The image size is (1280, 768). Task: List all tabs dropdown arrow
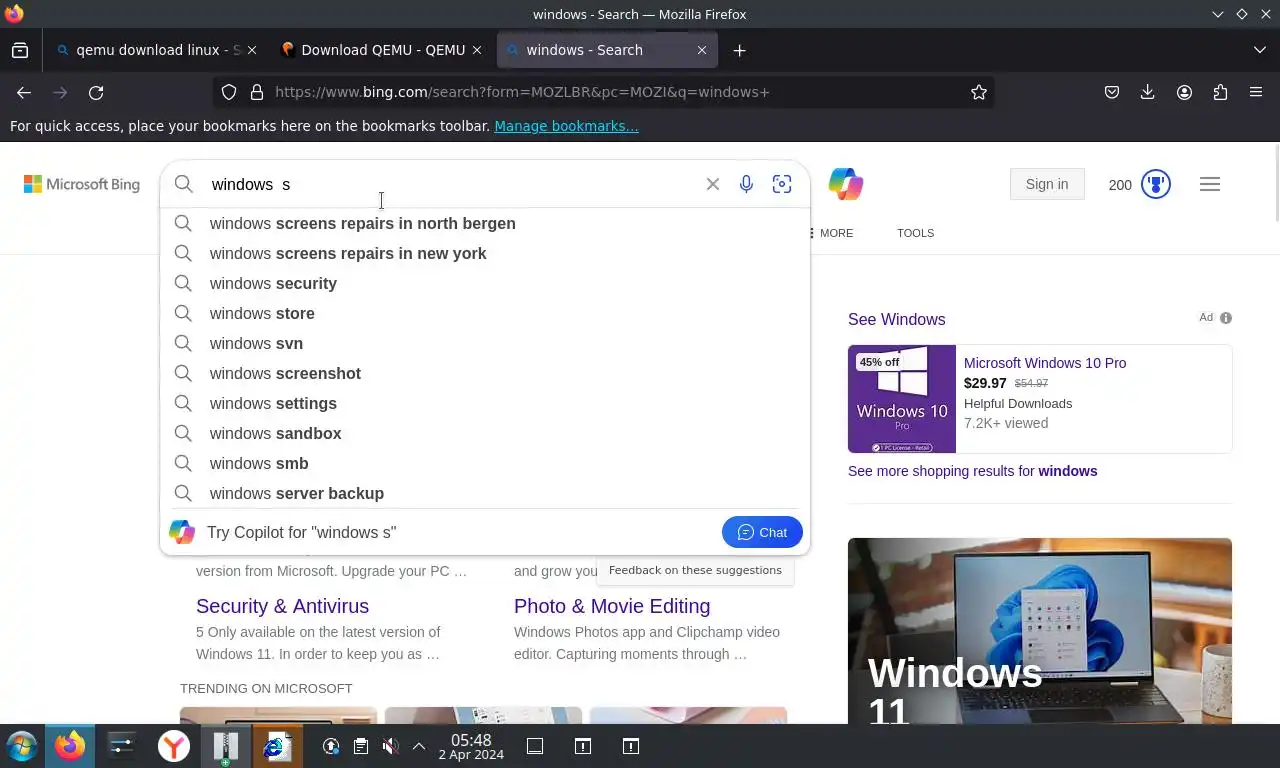point(1260,50)
